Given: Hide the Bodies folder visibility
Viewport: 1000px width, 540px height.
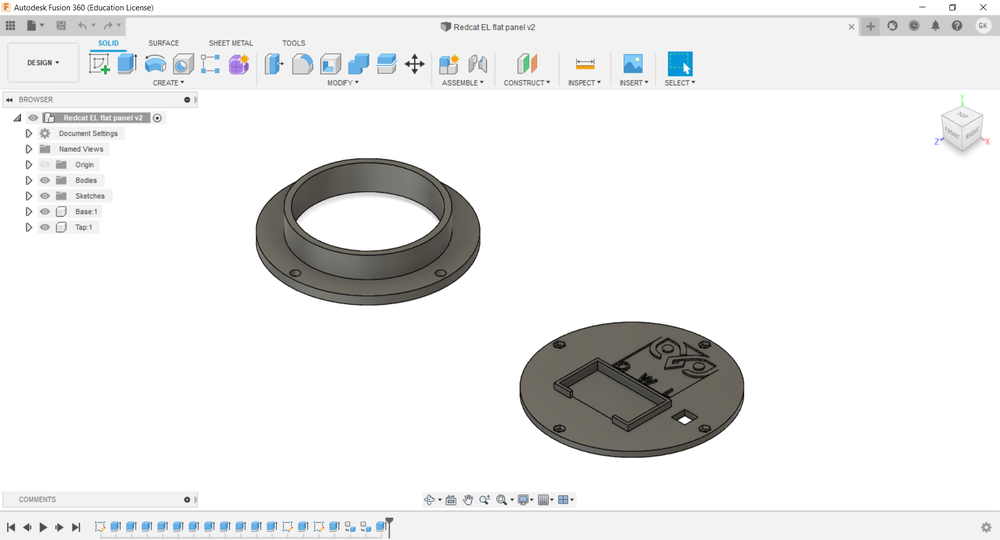Looking at the screenshot, I should point(45,180).
